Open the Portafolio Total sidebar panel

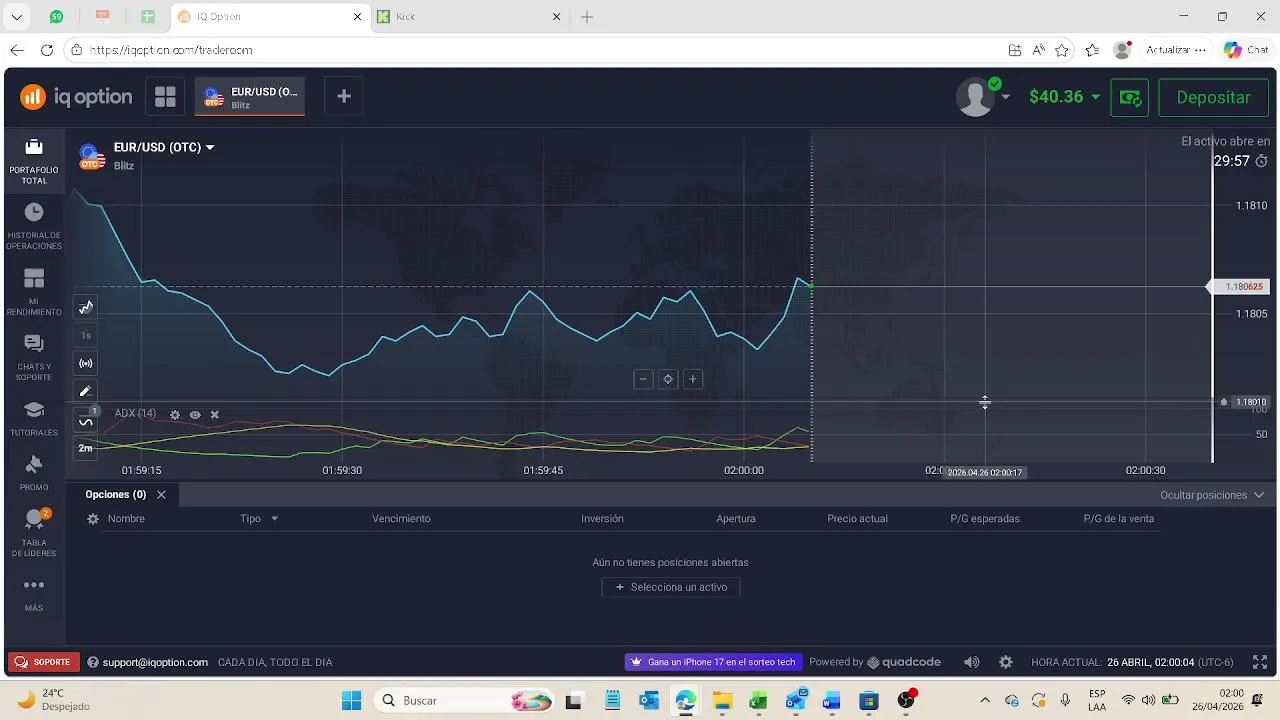coord(34,160)
